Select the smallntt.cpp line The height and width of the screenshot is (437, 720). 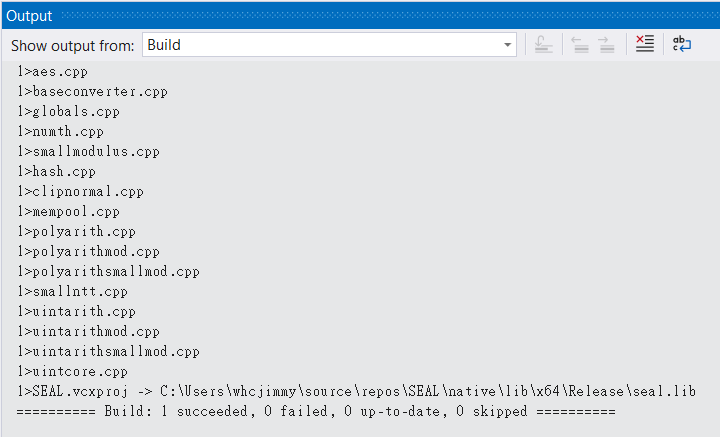[72, 292]
